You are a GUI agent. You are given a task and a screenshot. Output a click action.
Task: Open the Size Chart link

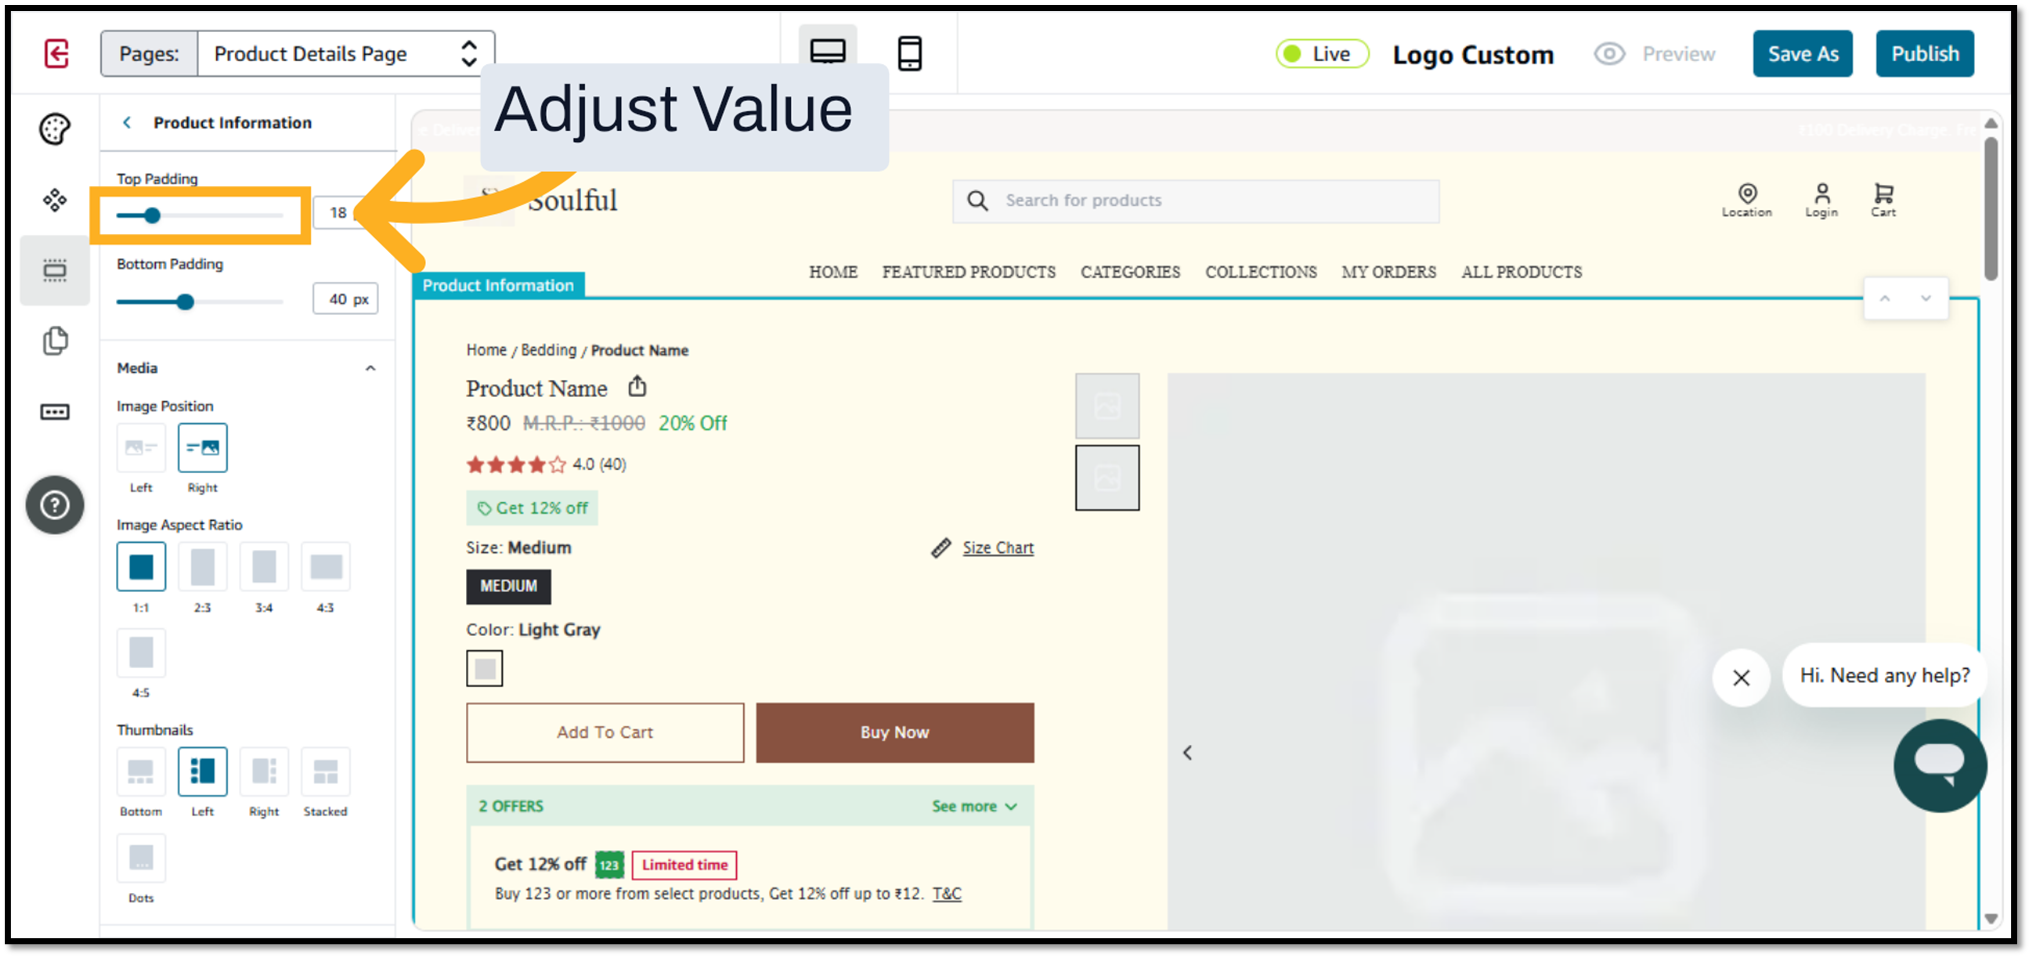[x=997, y=548]
